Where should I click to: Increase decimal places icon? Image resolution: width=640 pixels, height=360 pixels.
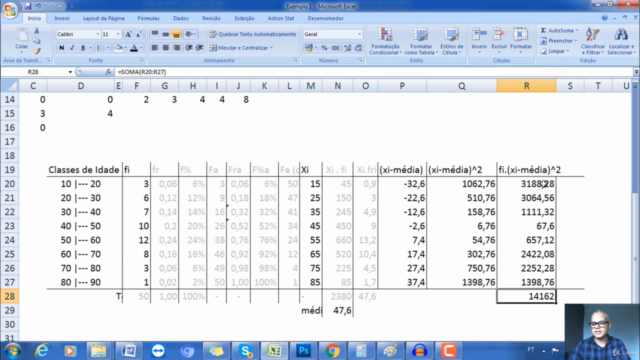point(348,48)
